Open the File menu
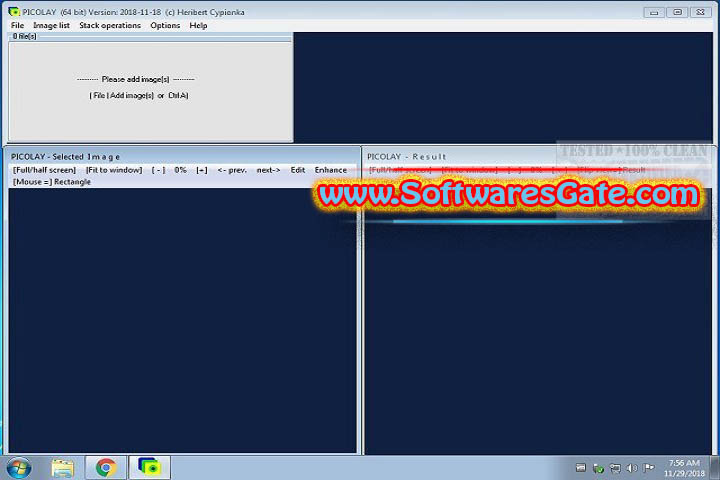 [17, 25]
